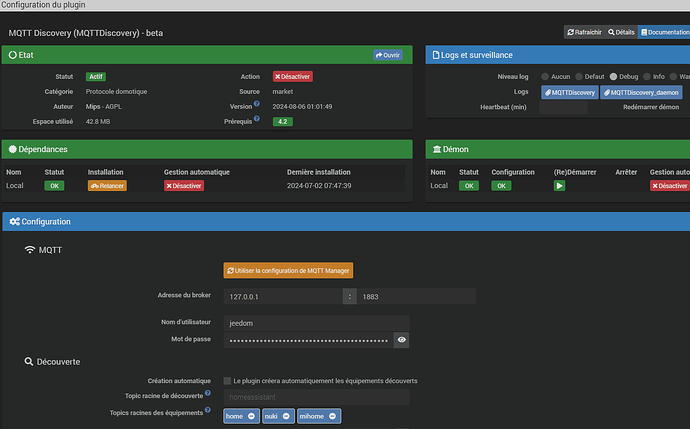Click Ouvrir in the Etat panel
The image size is (690, 429).
point(387,55)
